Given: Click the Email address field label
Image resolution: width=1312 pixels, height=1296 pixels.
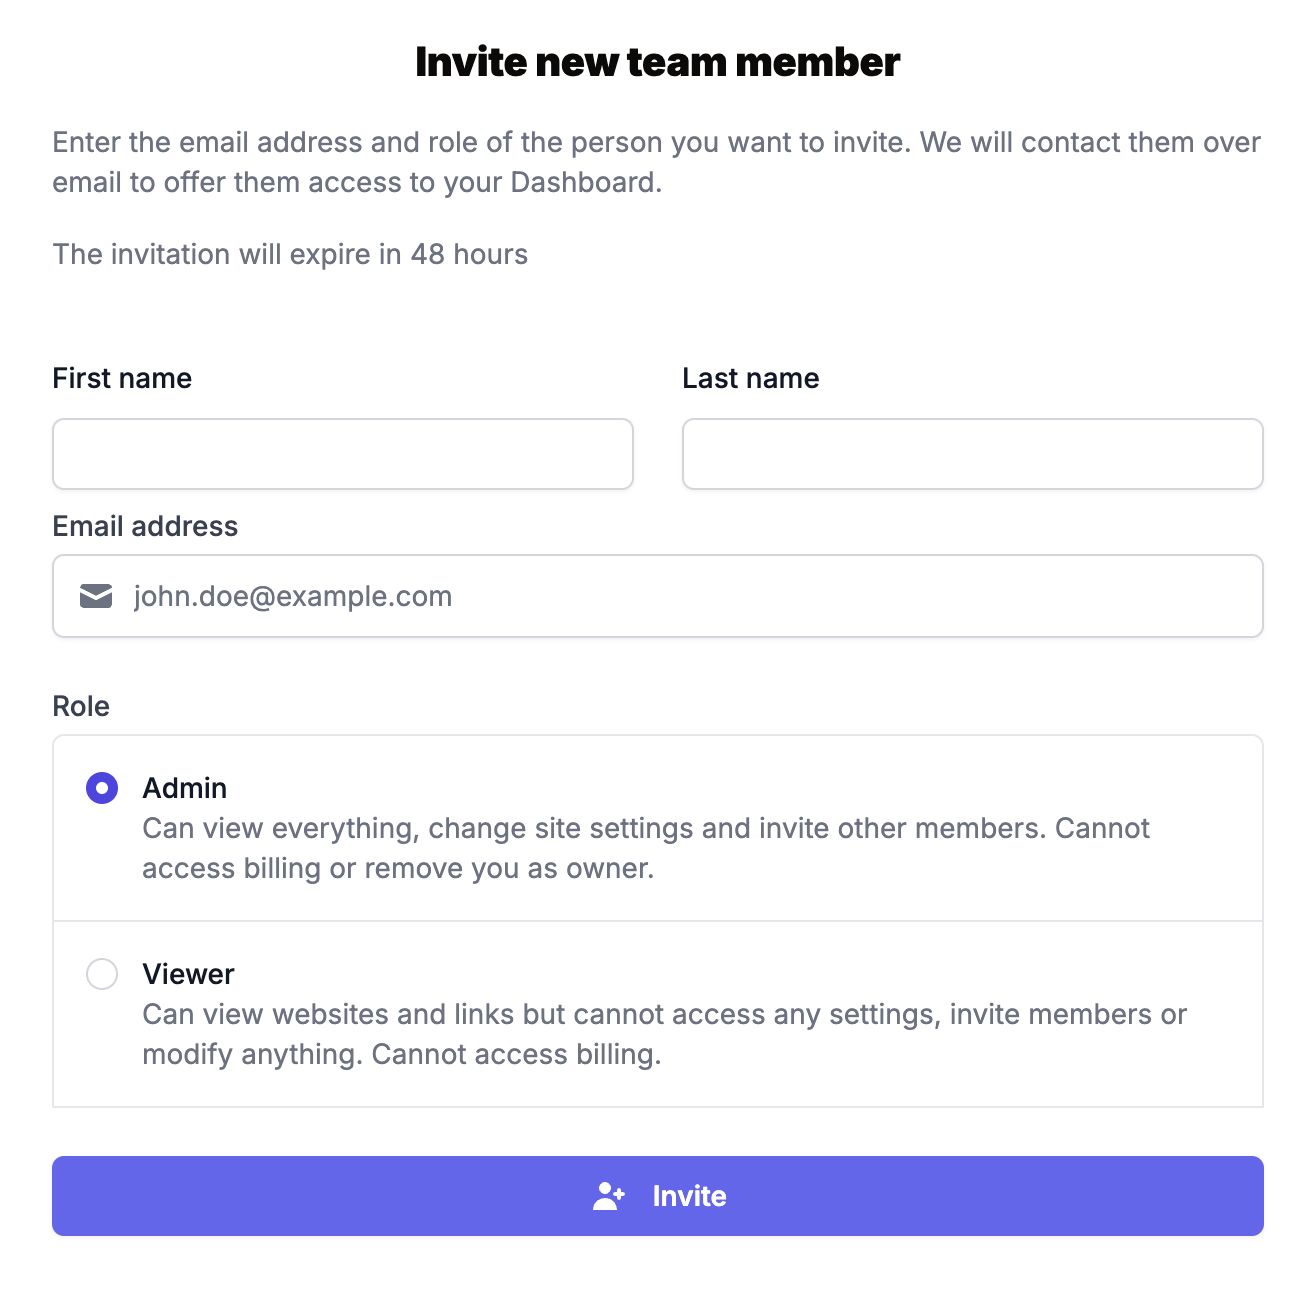Looking at the screenshot, I should pyautogui.click(x=145, y=526).
